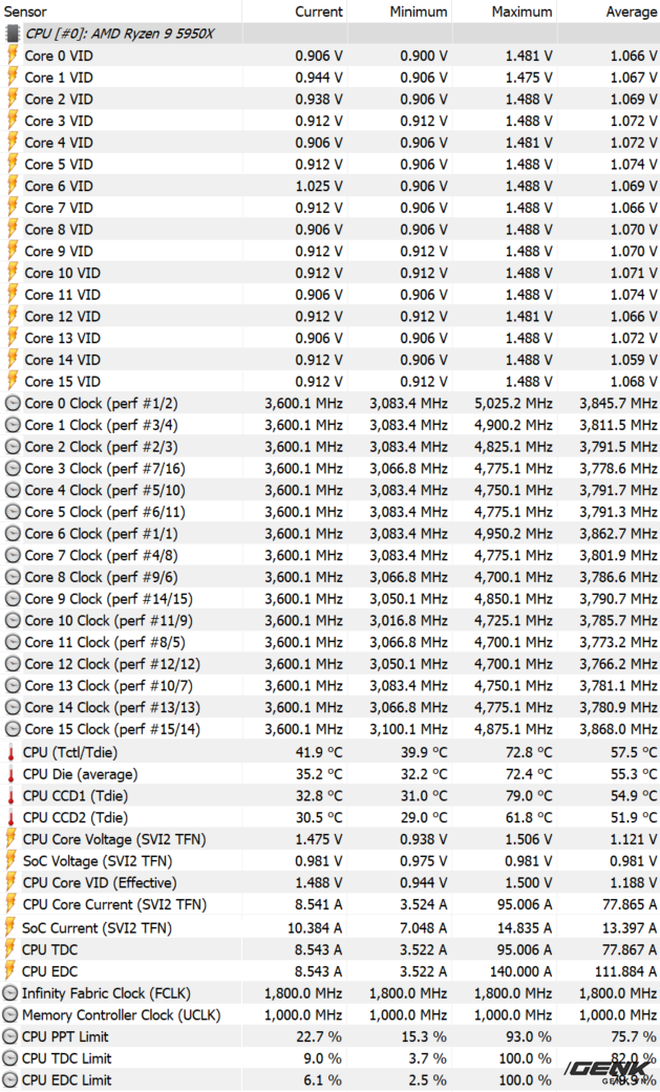Image resolution: width=660 pixels, height=1092 pixels.
Task: Click the clock icon for Infinity Fabric Clock (FCLK)
Action: coord(11,993)
